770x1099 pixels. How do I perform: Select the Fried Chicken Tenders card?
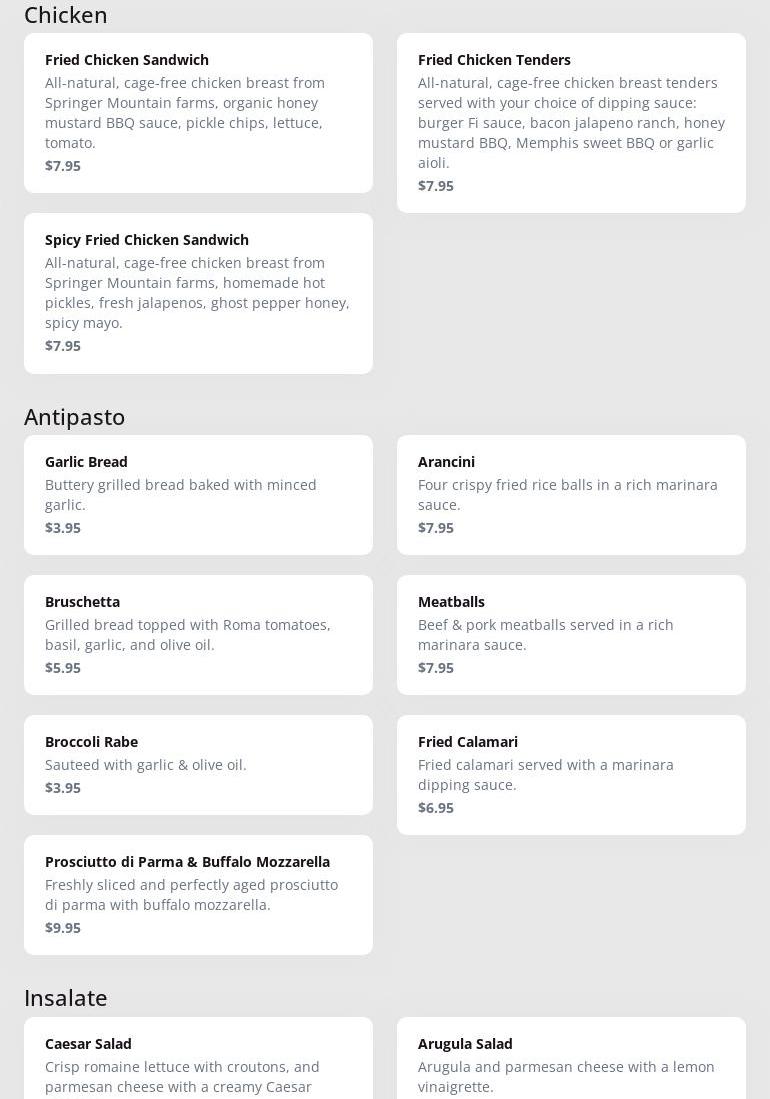point(571,122)
